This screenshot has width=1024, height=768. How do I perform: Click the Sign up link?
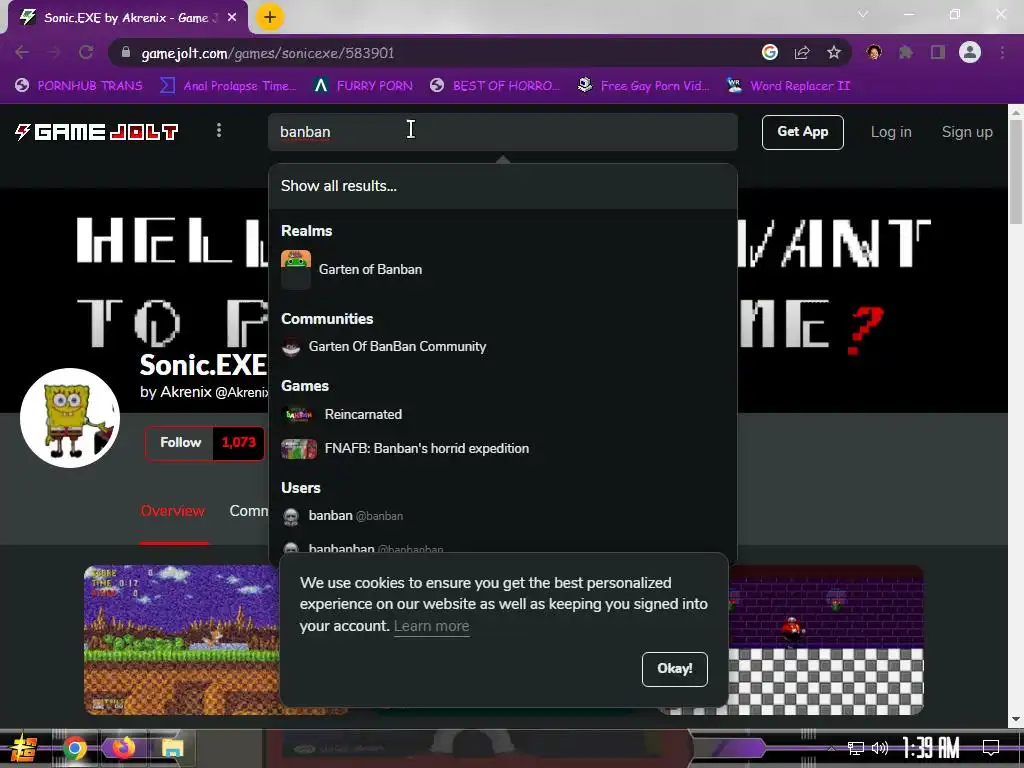(x=967, y=132)
